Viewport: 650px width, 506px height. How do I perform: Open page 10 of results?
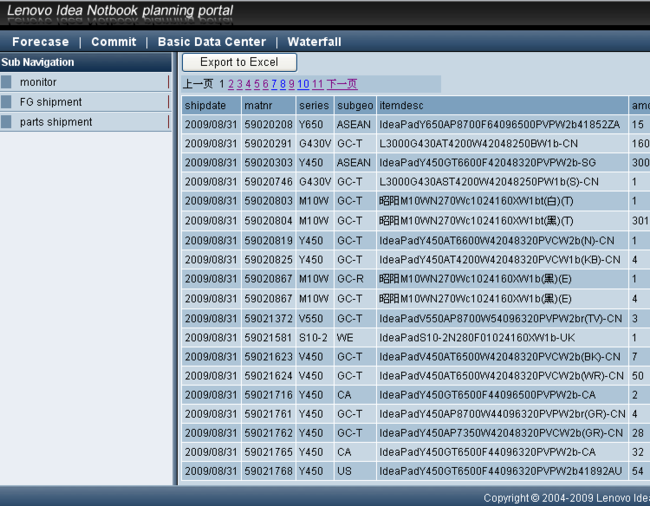pos(303,84)
